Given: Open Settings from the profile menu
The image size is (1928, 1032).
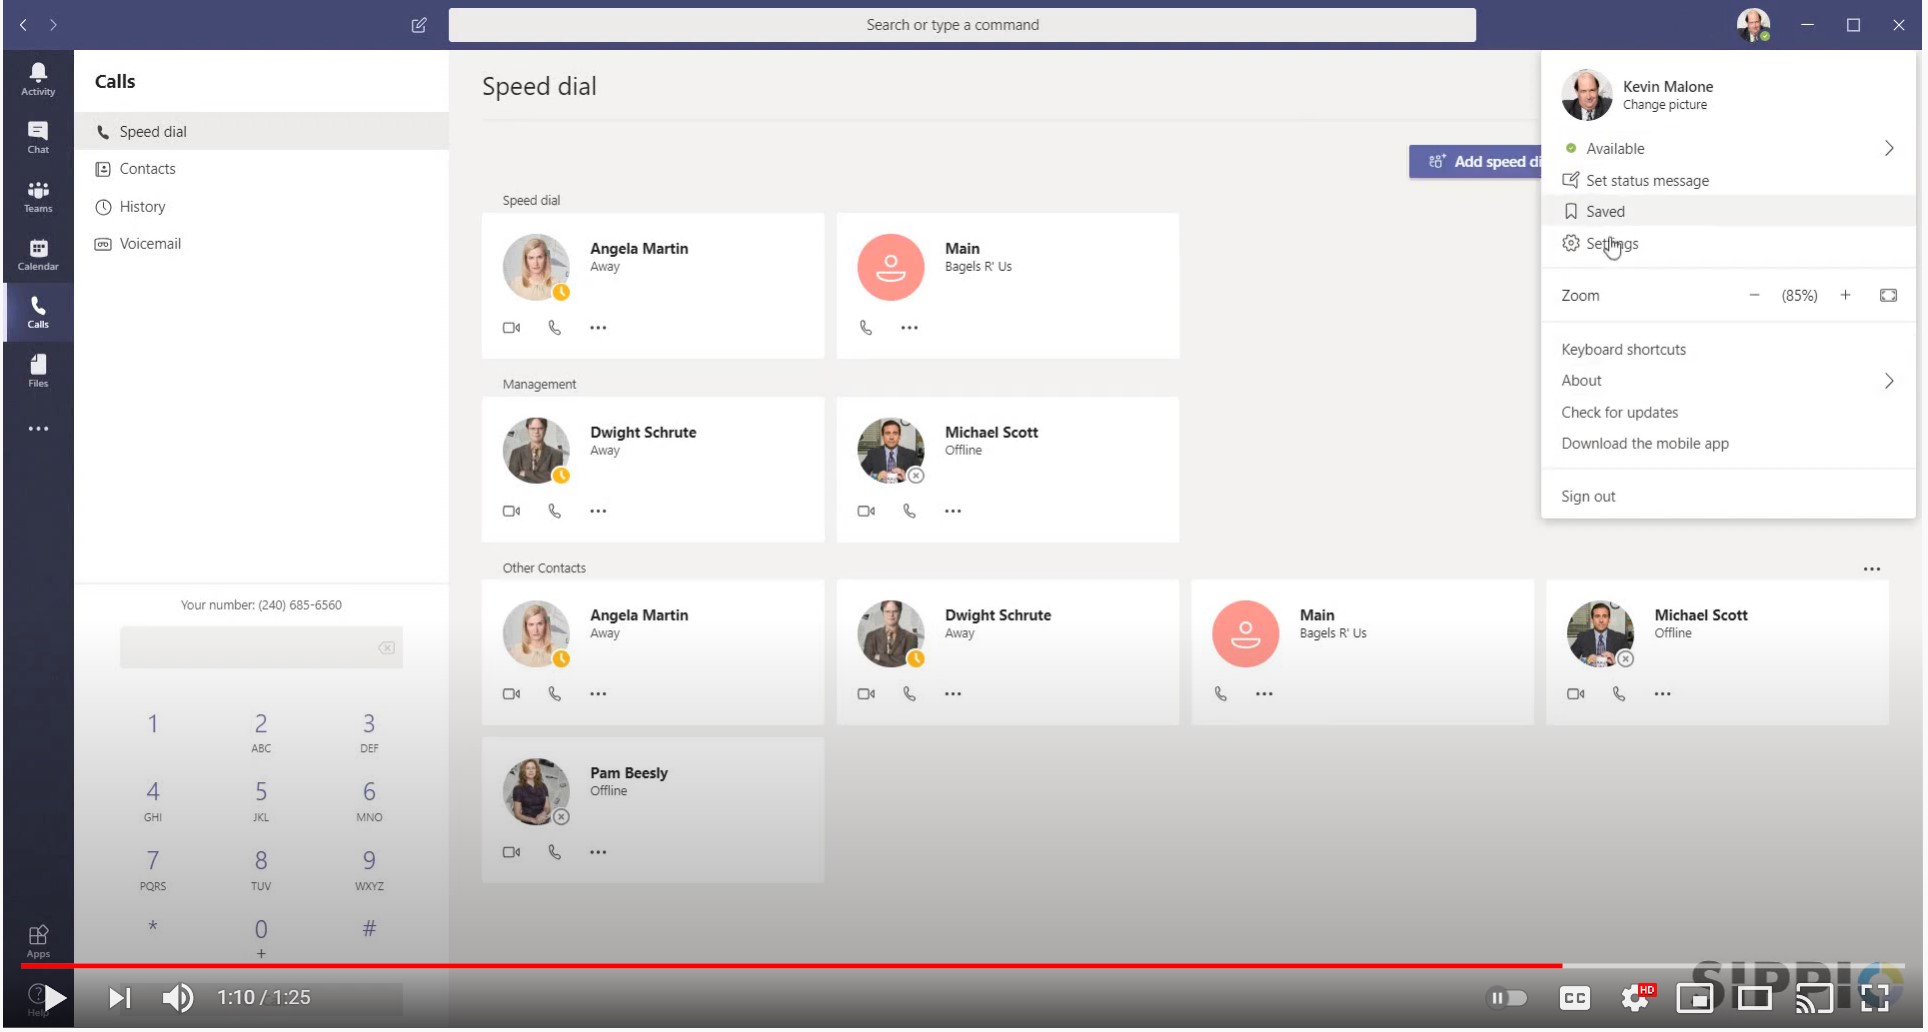Looking at the screenshot, I should click(x=1611, y=244).
